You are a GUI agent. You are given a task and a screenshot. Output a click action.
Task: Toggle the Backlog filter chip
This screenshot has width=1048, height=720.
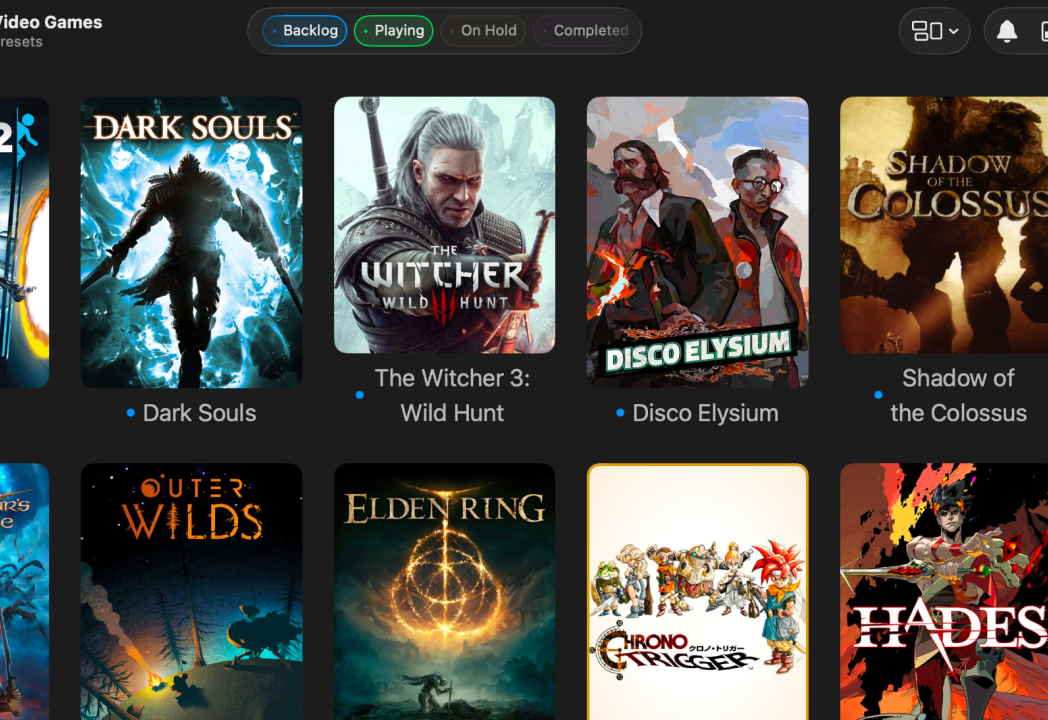(305, 31)
